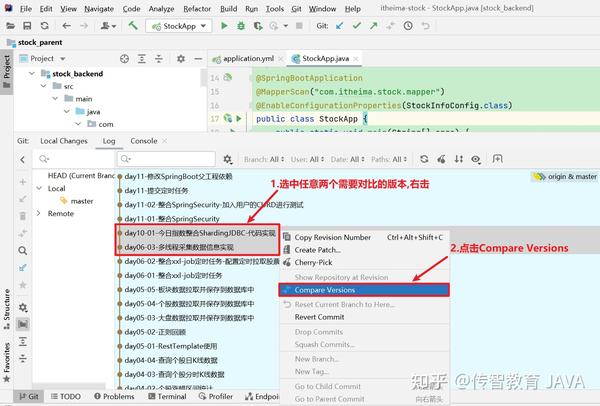Expand the Remote branches node
Screen dimensions: 600x406
coord(39,213)
